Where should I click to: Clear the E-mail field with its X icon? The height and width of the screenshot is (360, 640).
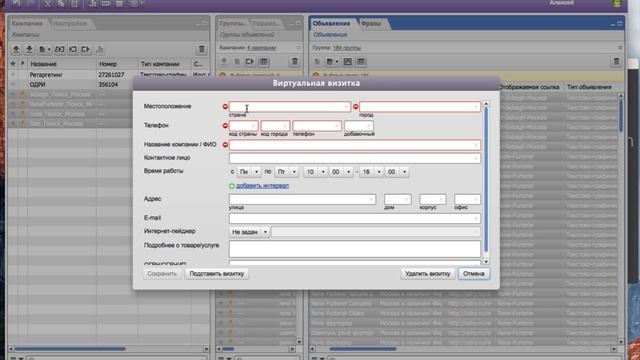[476, 219]
